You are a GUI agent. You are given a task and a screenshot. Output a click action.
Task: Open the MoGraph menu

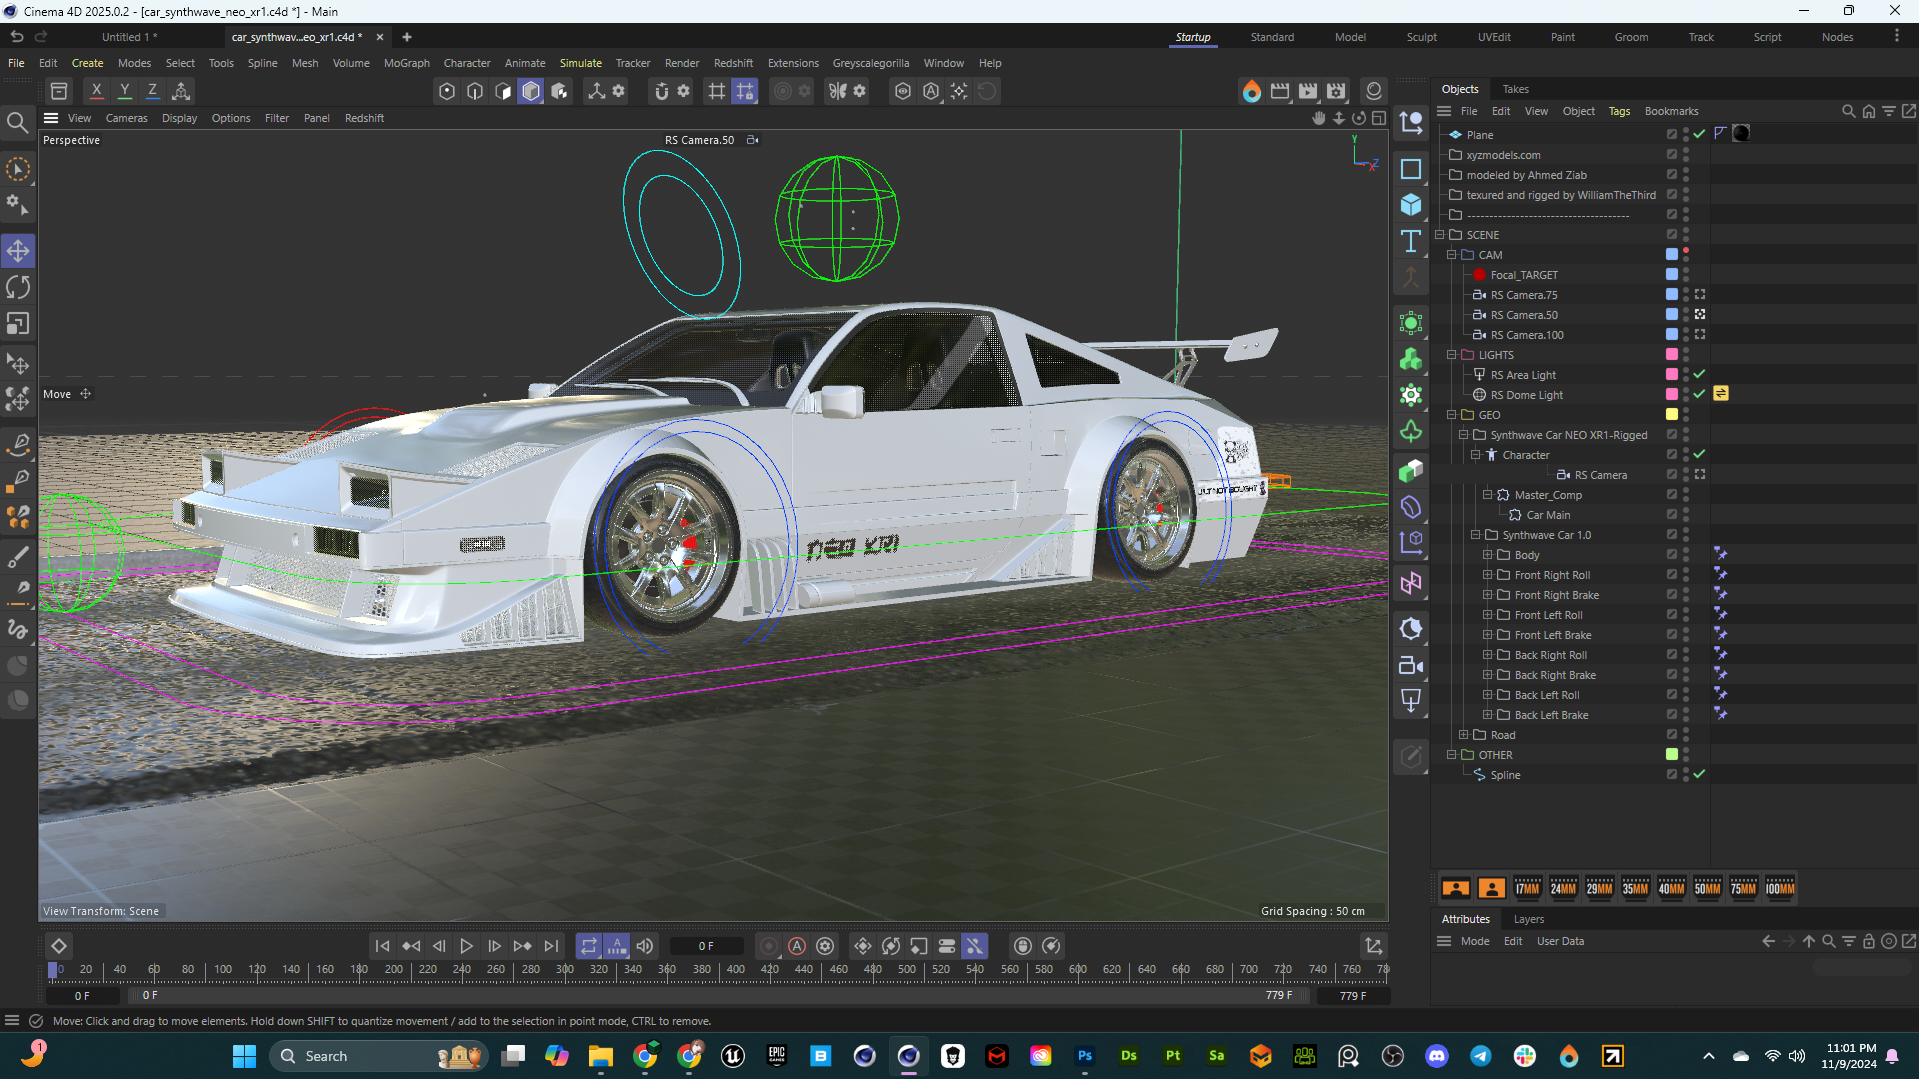point(406,63)
